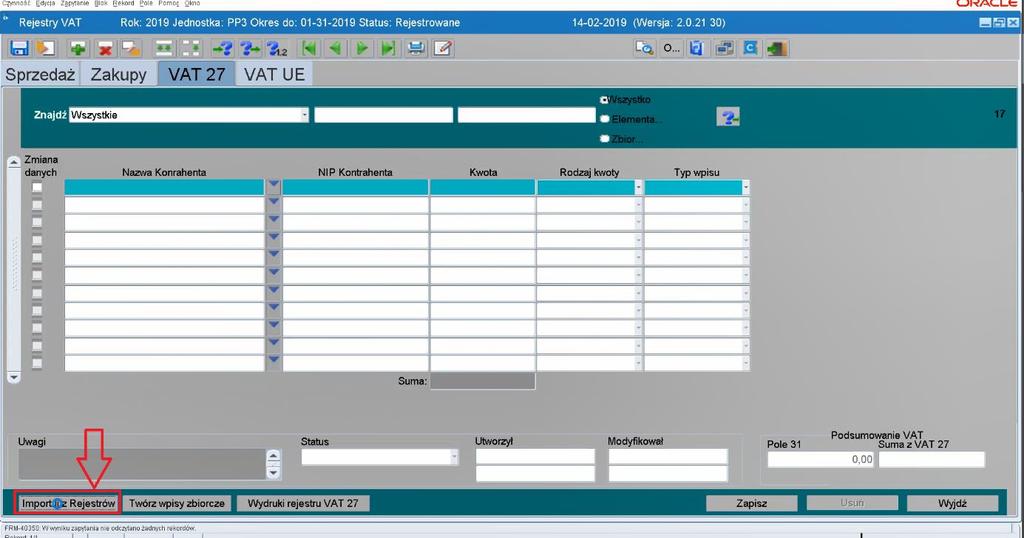Click the Uwagi text area
Image resolution: width=1024 pixels, height=538 pixels.
[142, 464]
